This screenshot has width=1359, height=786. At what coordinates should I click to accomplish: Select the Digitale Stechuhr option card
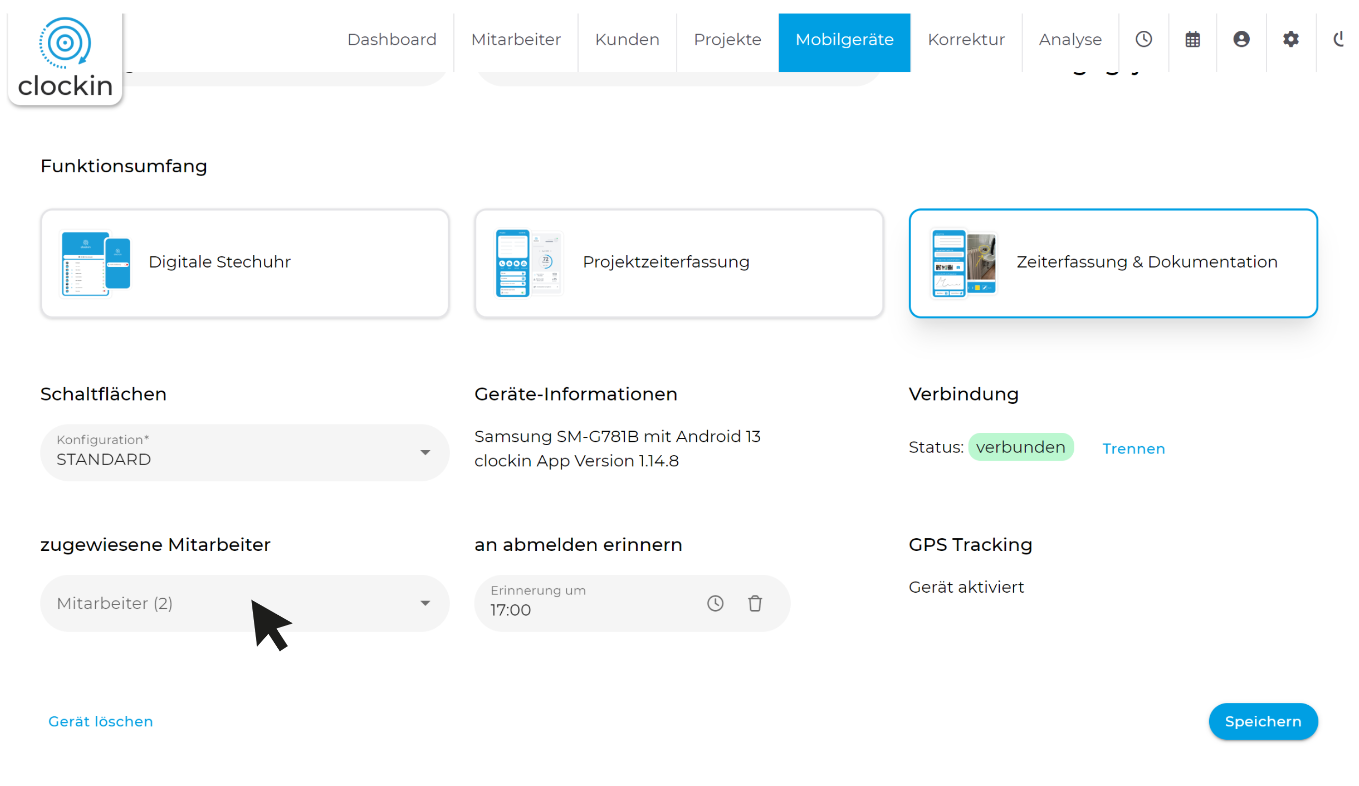[x=245, y=263]
